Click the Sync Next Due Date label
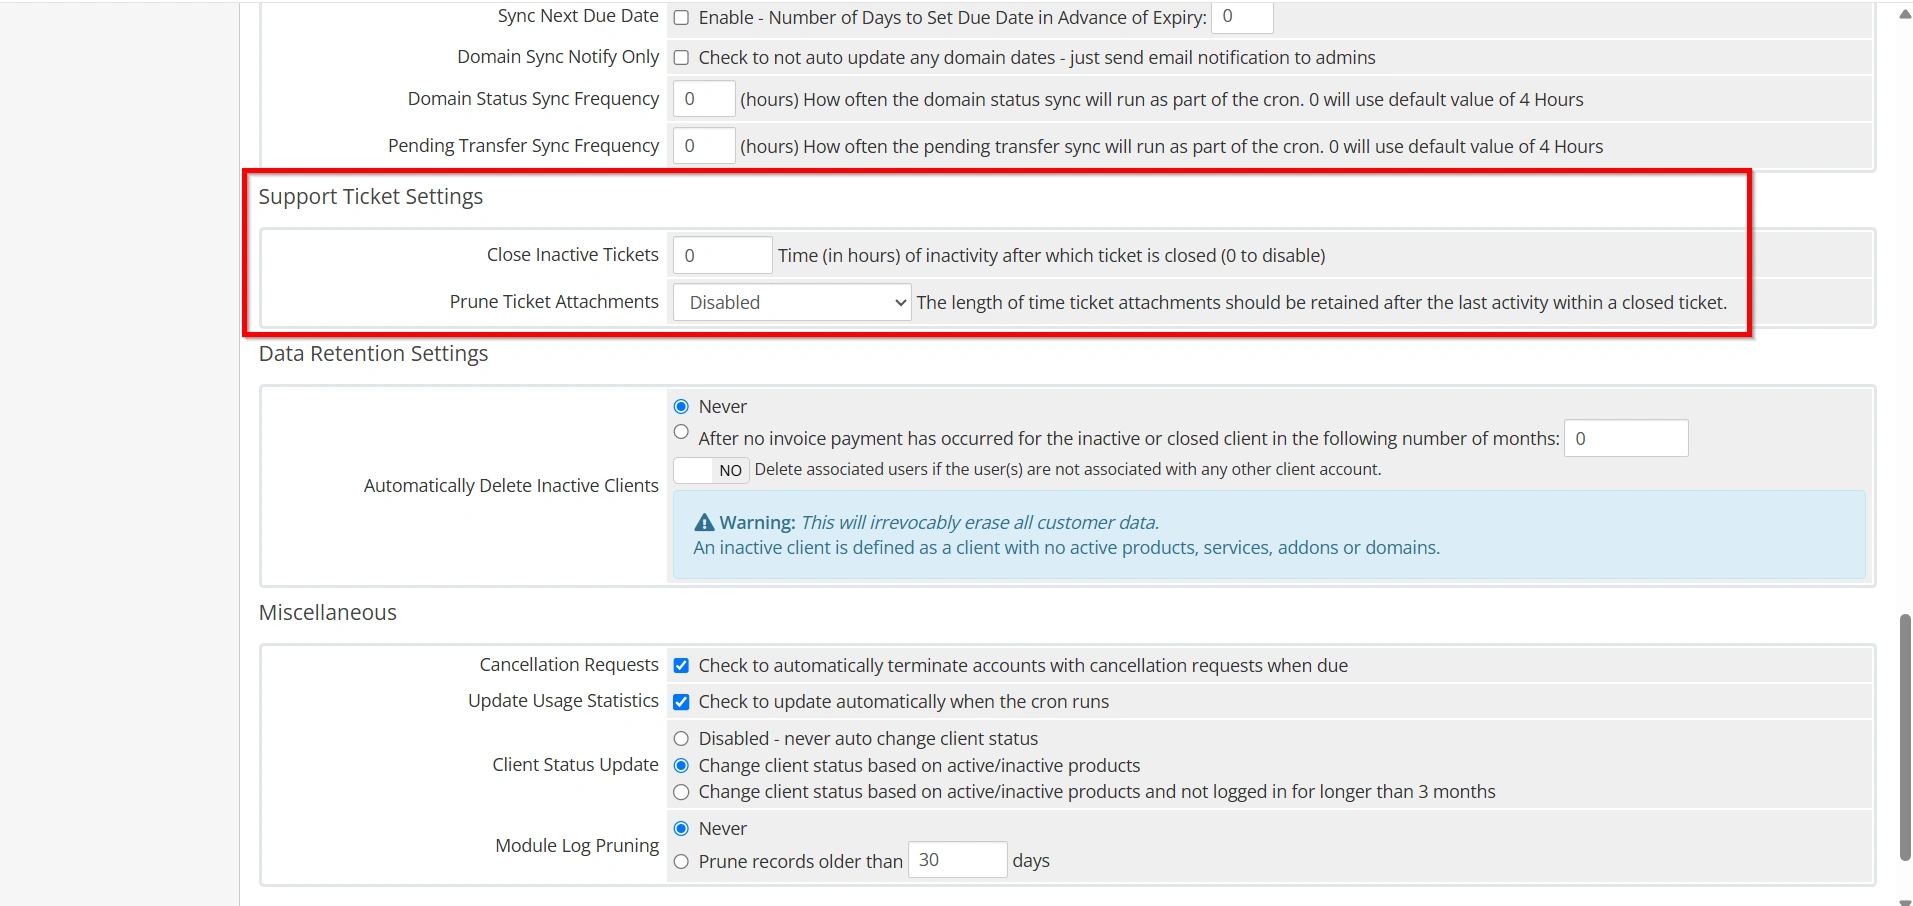The image size is (1913, 906). click(578, 17)
